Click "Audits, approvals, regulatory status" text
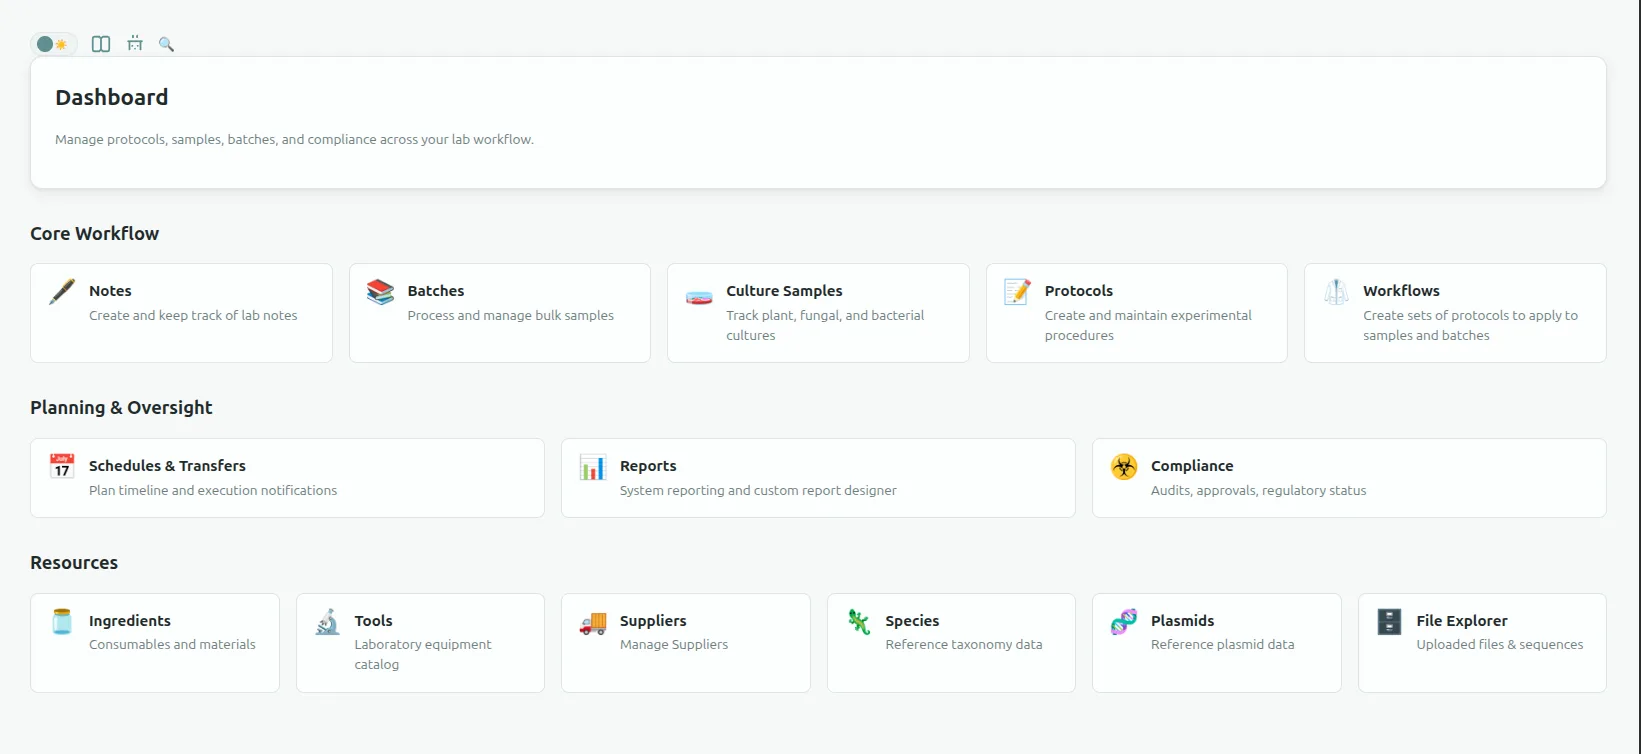The height and width of the screenshot is (754, 1641). coord(1258,490)
